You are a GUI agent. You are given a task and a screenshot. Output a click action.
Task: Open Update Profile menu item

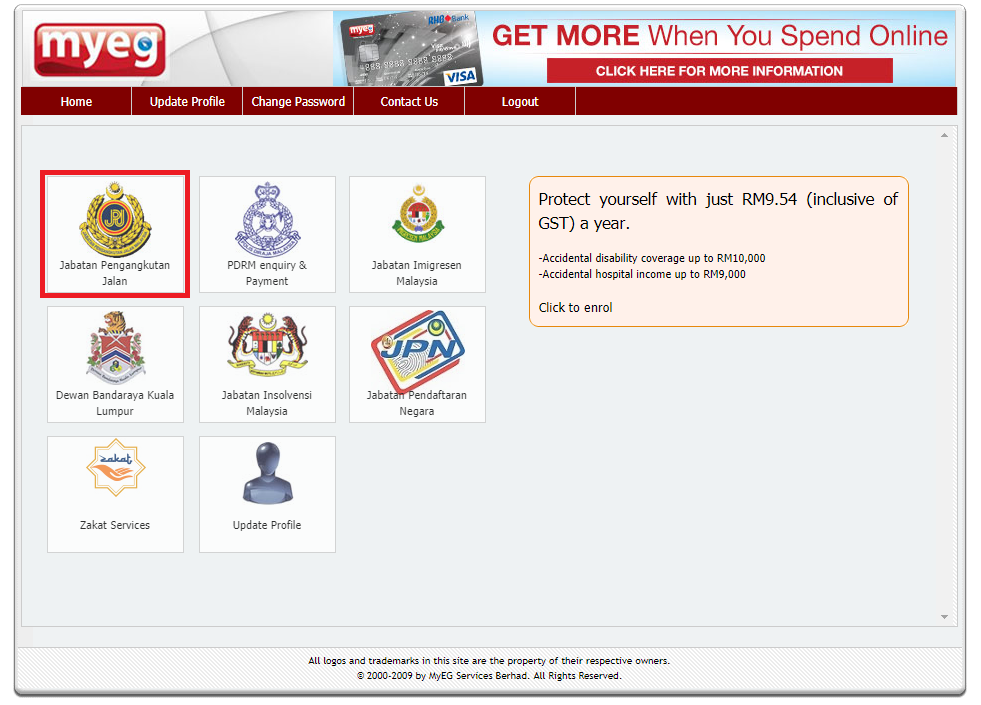(x=187, y=101)
